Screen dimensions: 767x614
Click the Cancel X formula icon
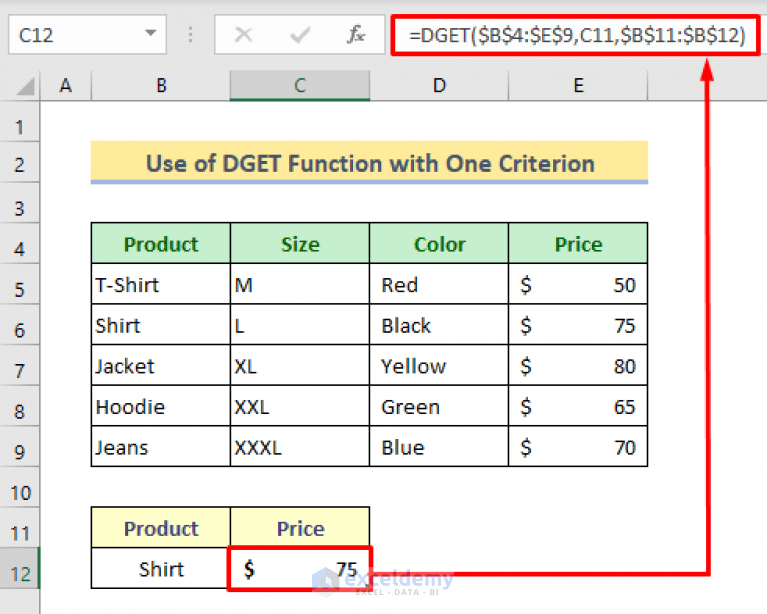click(243, 35)
